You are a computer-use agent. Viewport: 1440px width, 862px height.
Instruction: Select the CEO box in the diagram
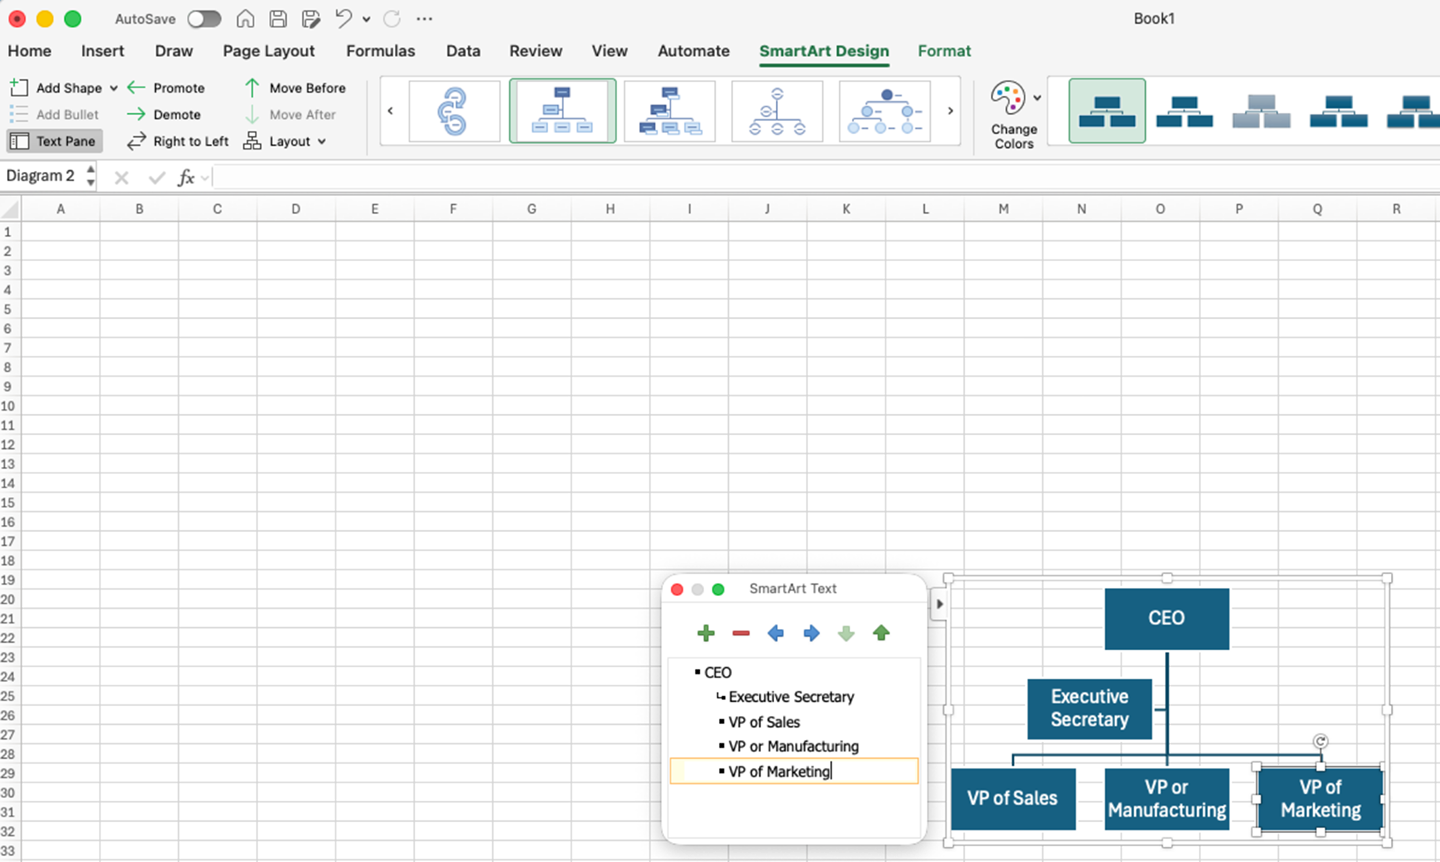(1167, 618)
